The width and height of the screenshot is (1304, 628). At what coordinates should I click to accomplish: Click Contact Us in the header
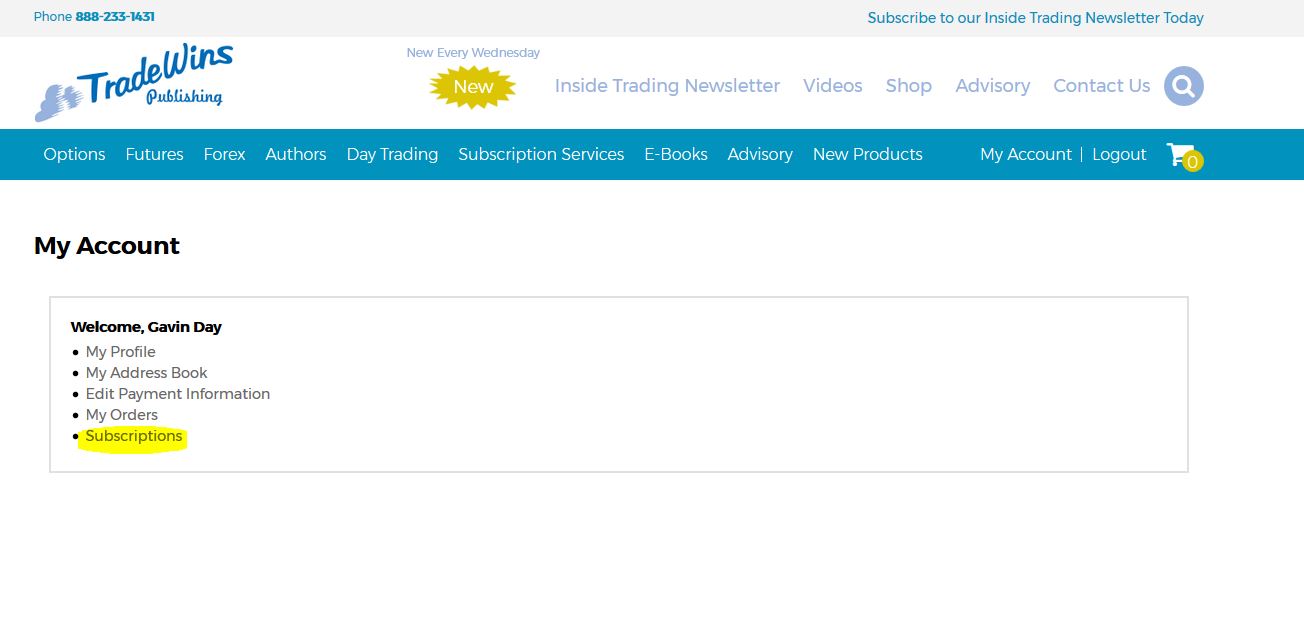[x=1101, y=86]
